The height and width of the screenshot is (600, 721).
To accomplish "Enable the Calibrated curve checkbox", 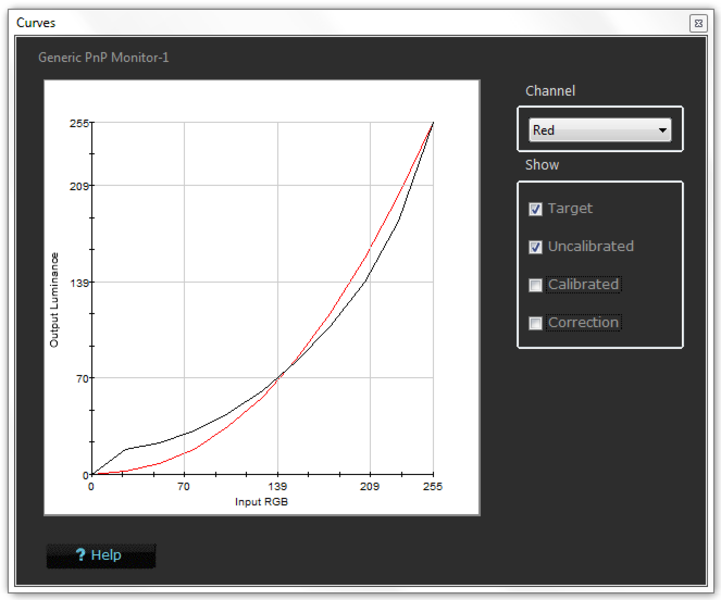I will coord(536,285).
